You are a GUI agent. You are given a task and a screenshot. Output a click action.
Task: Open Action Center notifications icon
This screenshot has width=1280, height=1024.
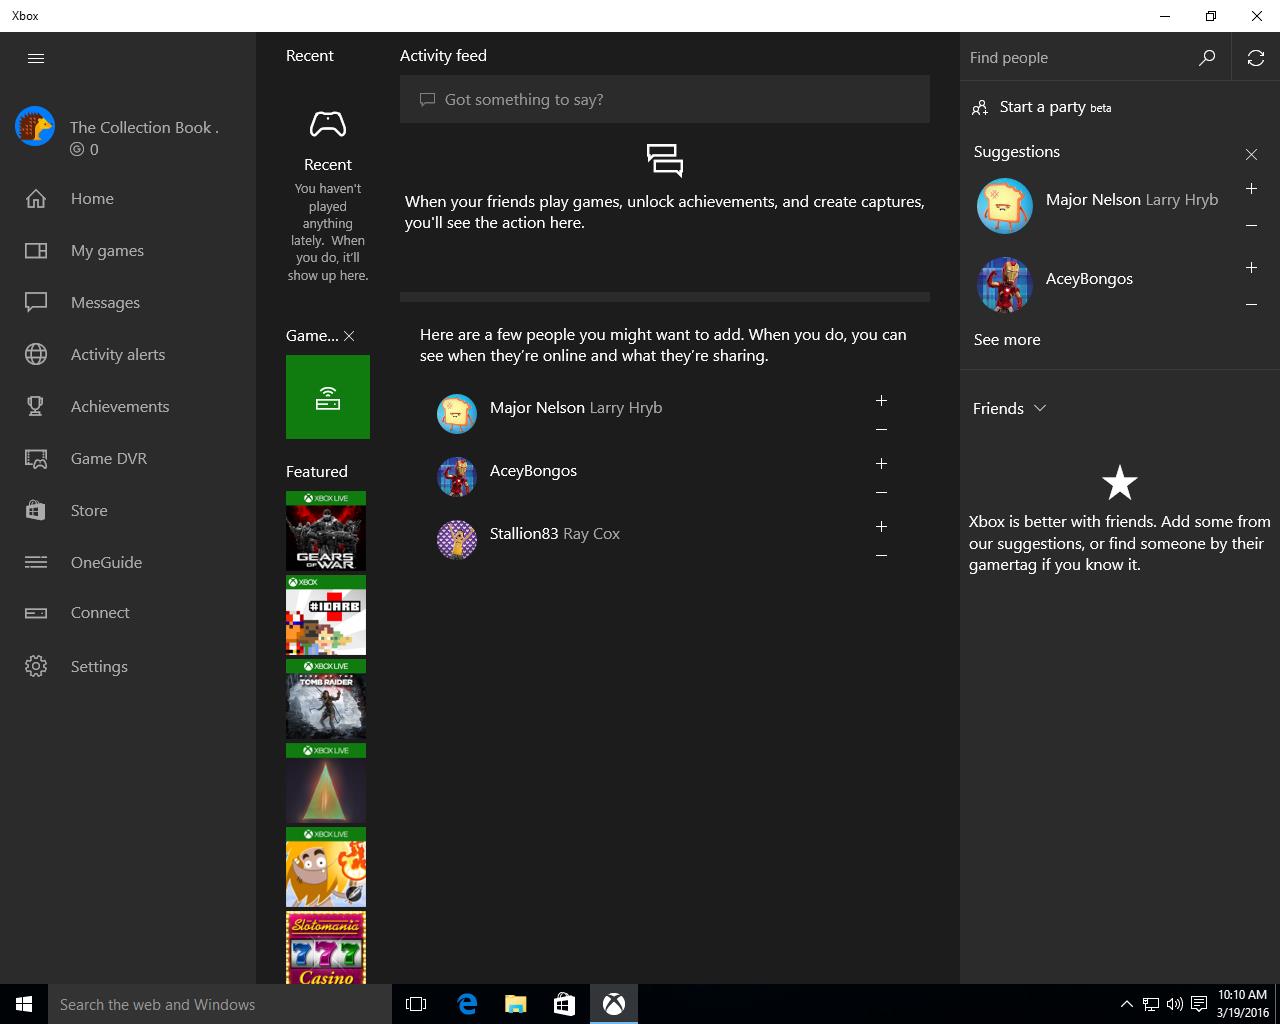[x=1199, y=1004]
